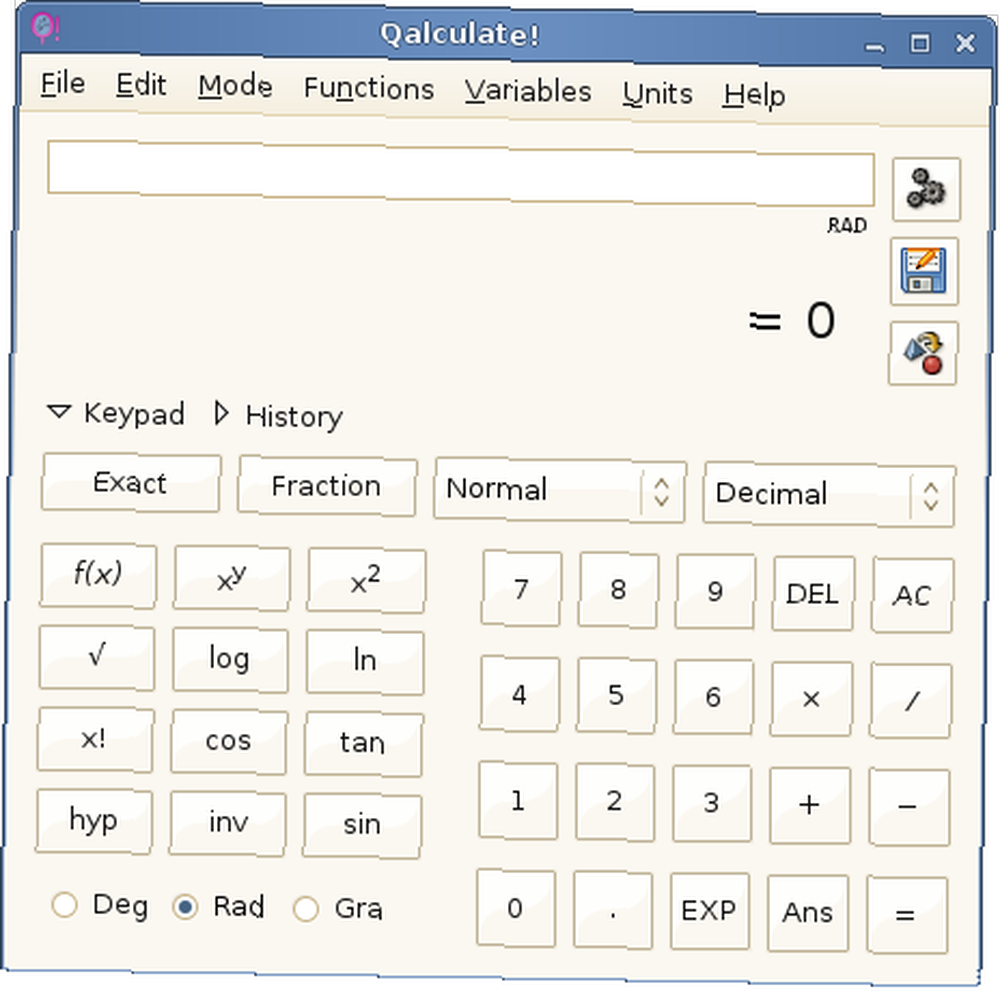Click the AC clear all button
This screenshot has width=1000, height=991.
(912, 596)
